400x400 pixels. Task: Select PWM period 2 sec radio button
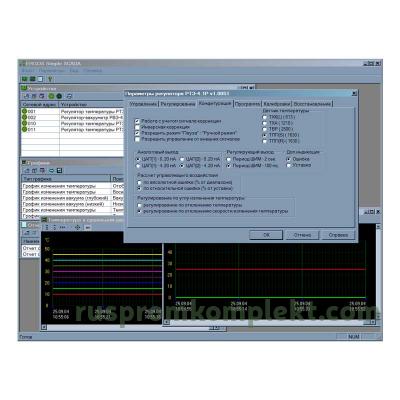(x=229, y=159)
